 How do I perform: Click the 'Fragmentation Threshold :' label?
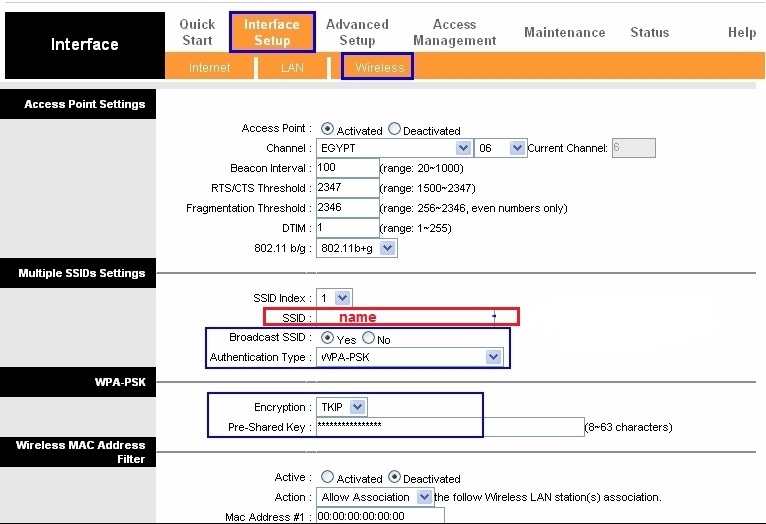click(x=249, y=209)
